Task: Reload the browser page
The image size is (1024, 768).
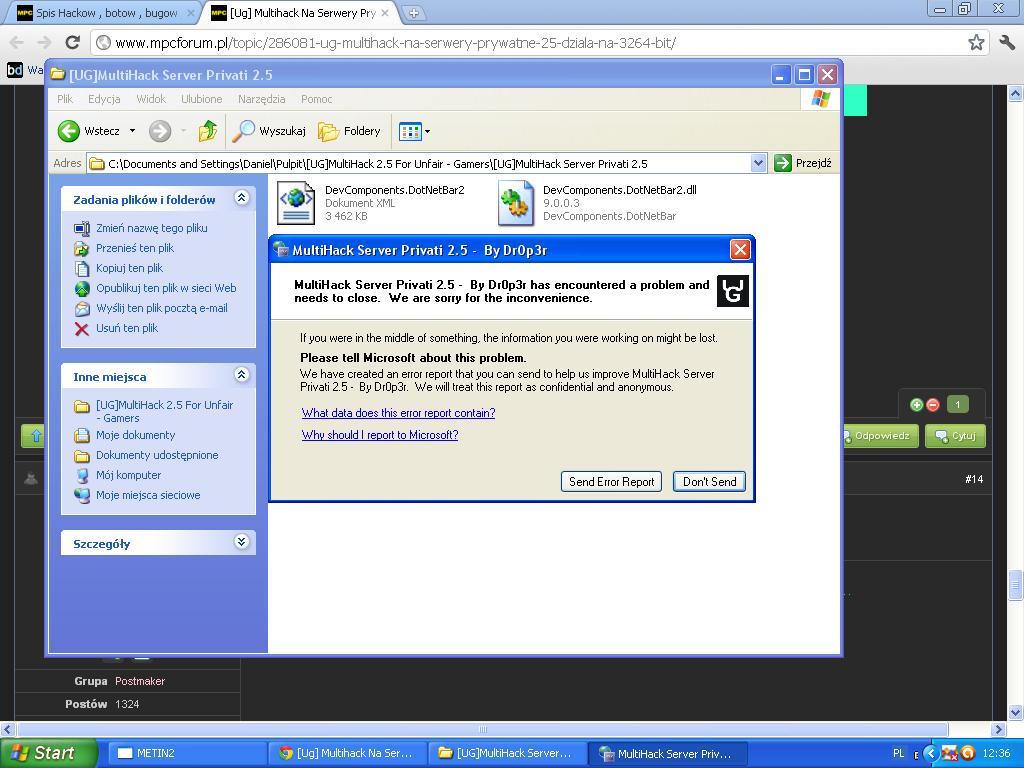Action: point(72,42)
